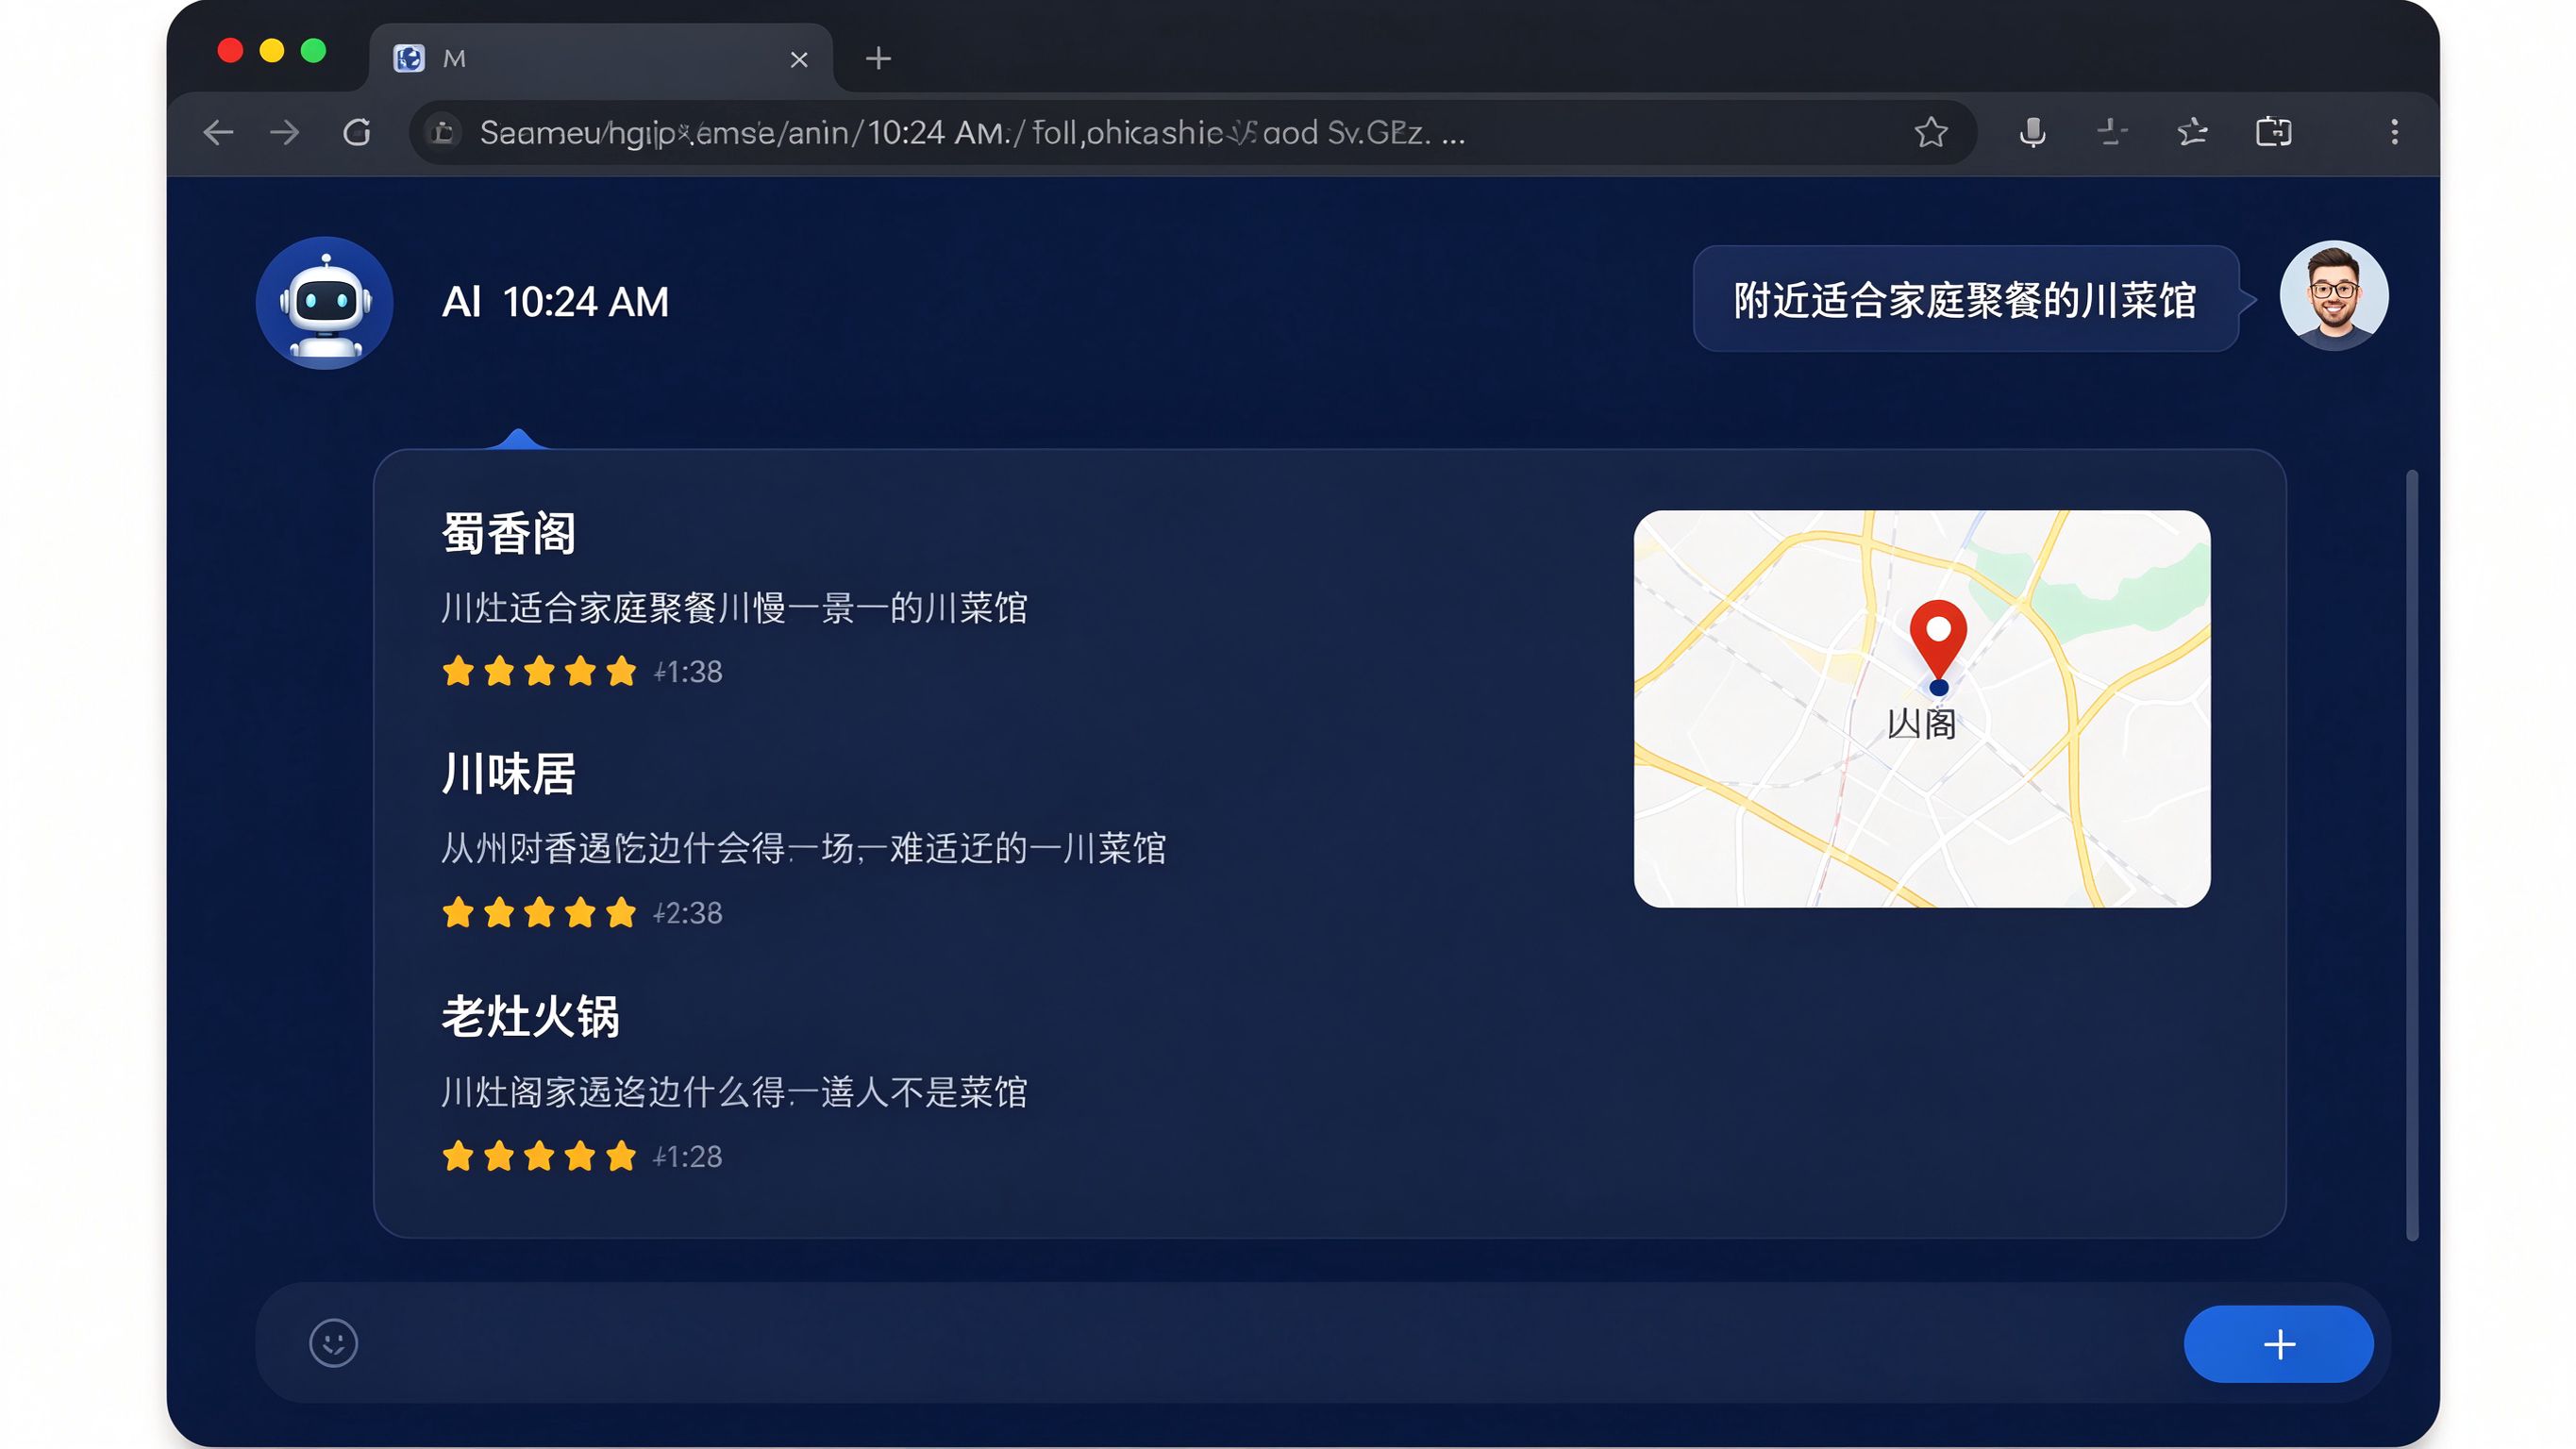
Task: Click the AI robot avatar
Action: [324, 303]
